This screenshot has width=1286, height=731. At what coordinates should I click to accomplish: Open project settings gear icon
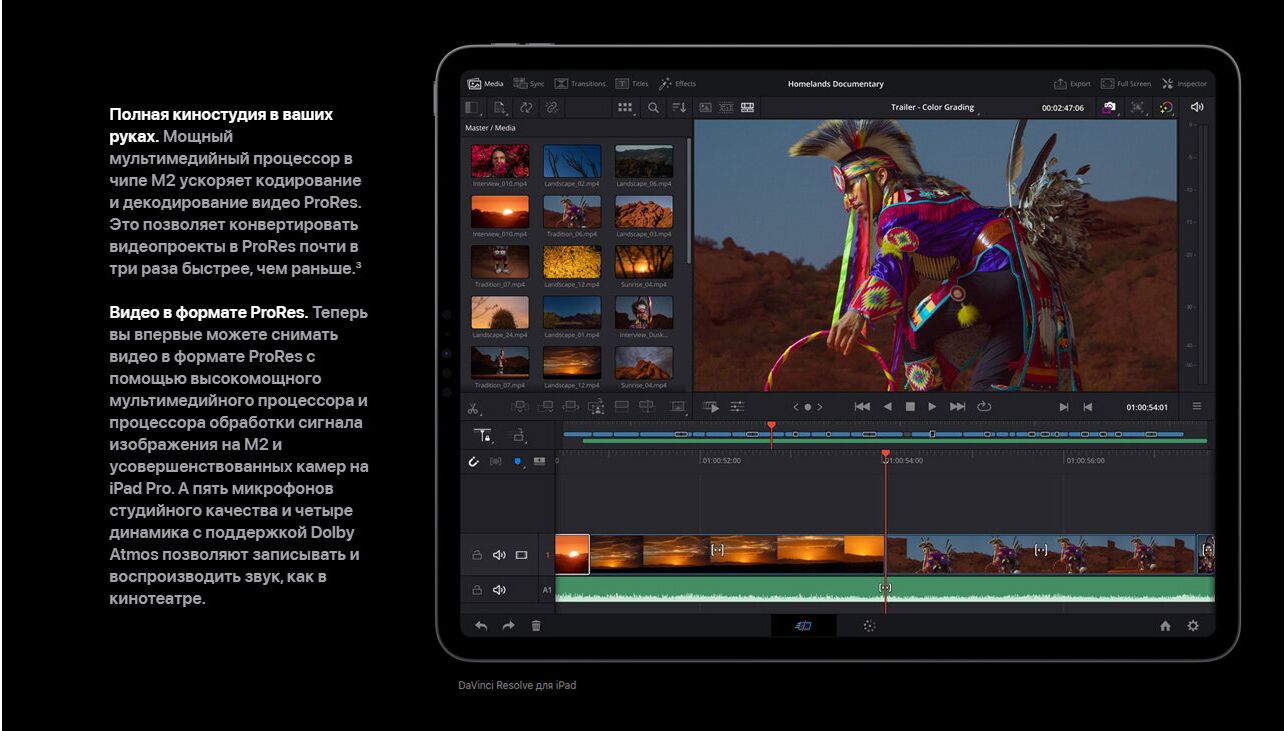[x=1193, y=626]
